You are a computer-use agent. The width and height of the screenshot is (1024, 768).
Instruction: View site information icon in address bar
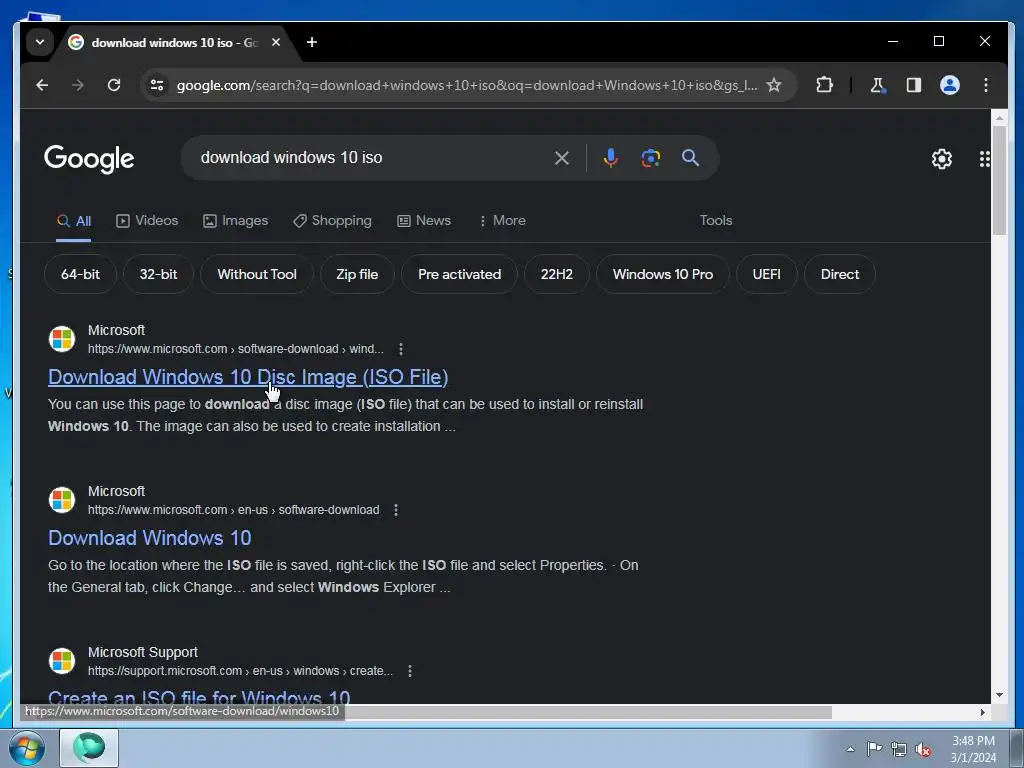157,85
